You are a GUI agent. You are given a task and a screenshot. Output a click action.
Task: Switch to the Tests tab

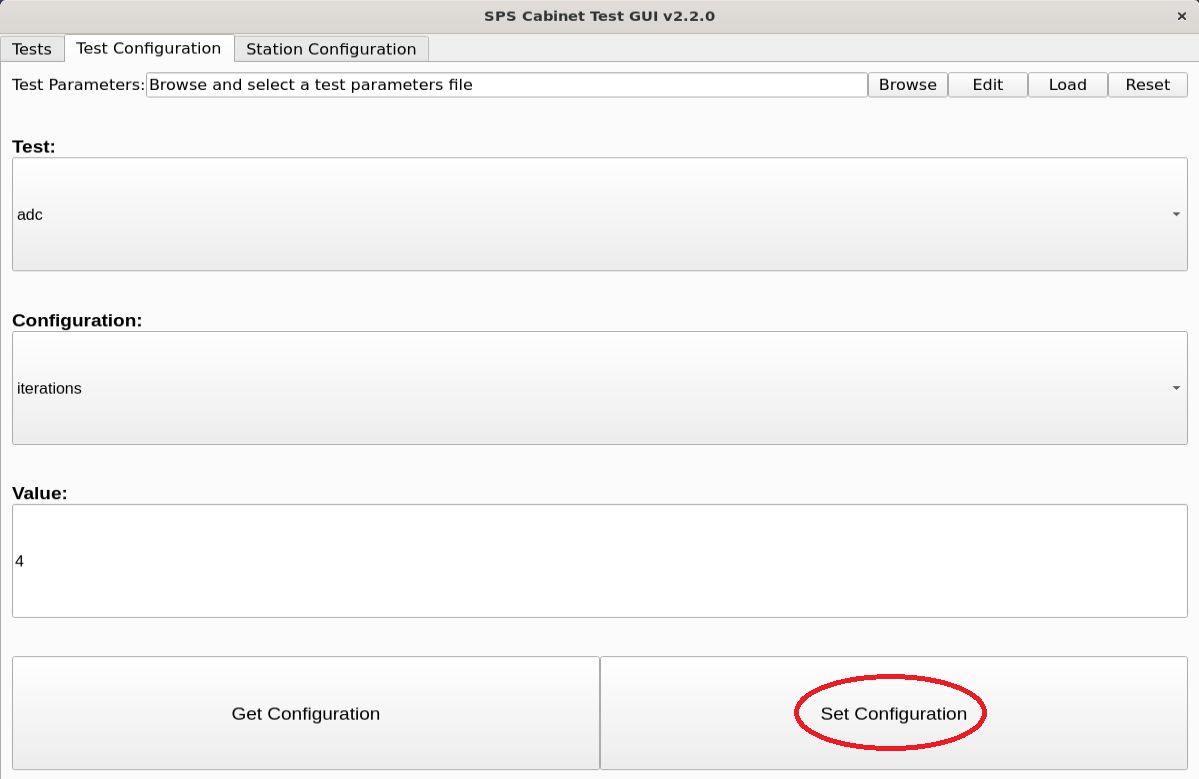tap(32, 49)
